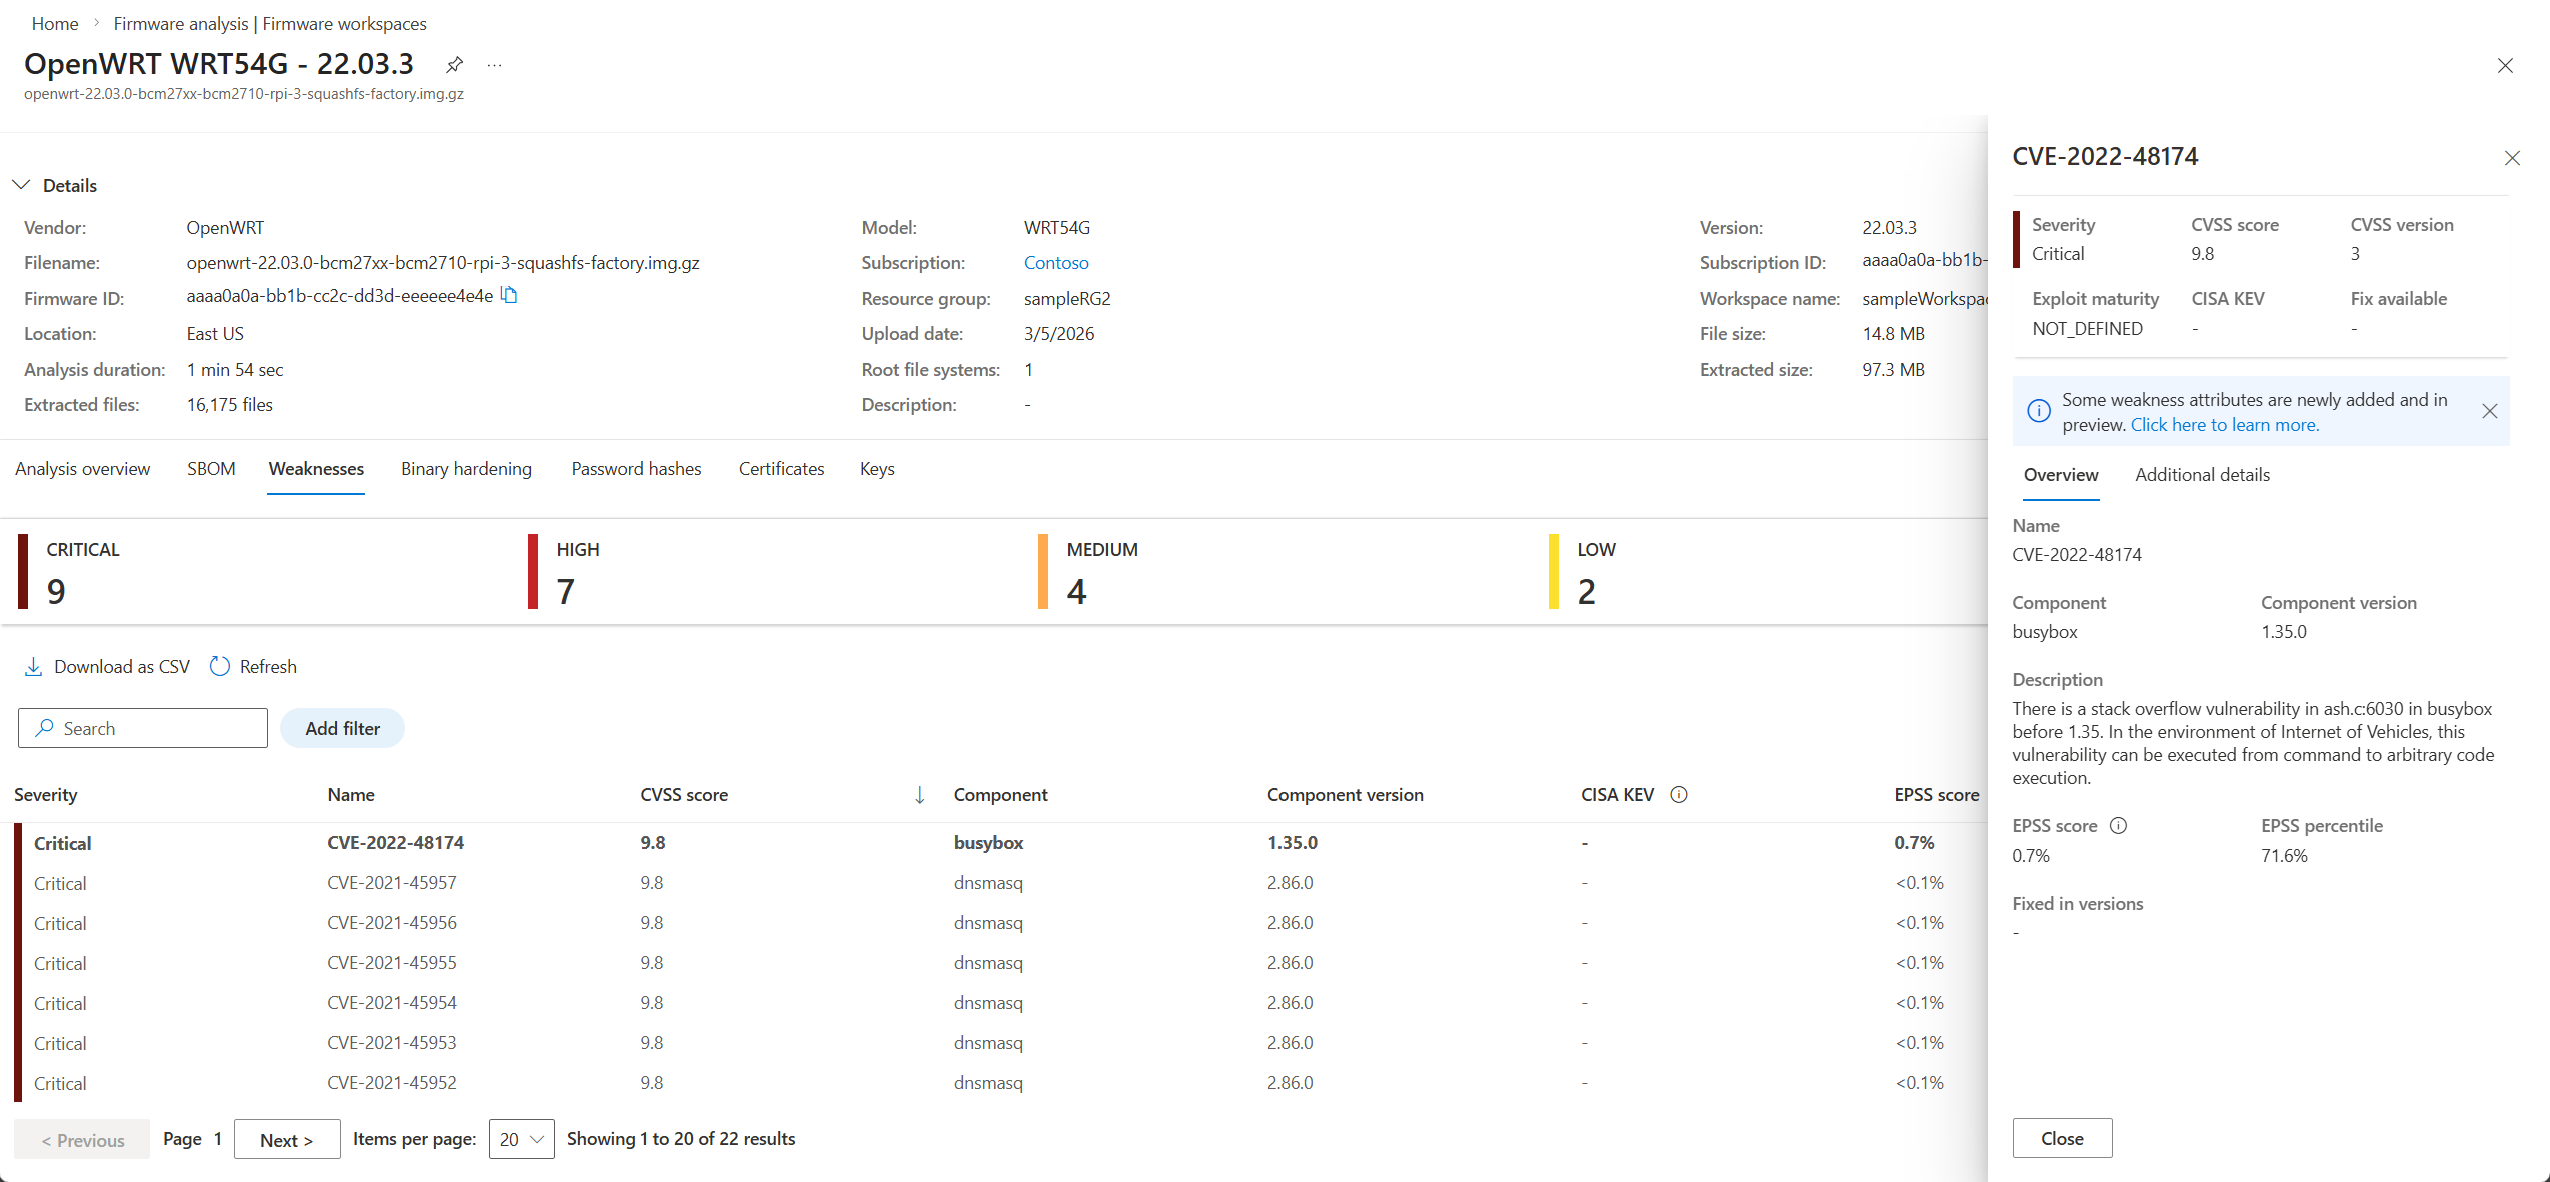
Task: Click the weaknesses Search field
Action: [143, 728]
